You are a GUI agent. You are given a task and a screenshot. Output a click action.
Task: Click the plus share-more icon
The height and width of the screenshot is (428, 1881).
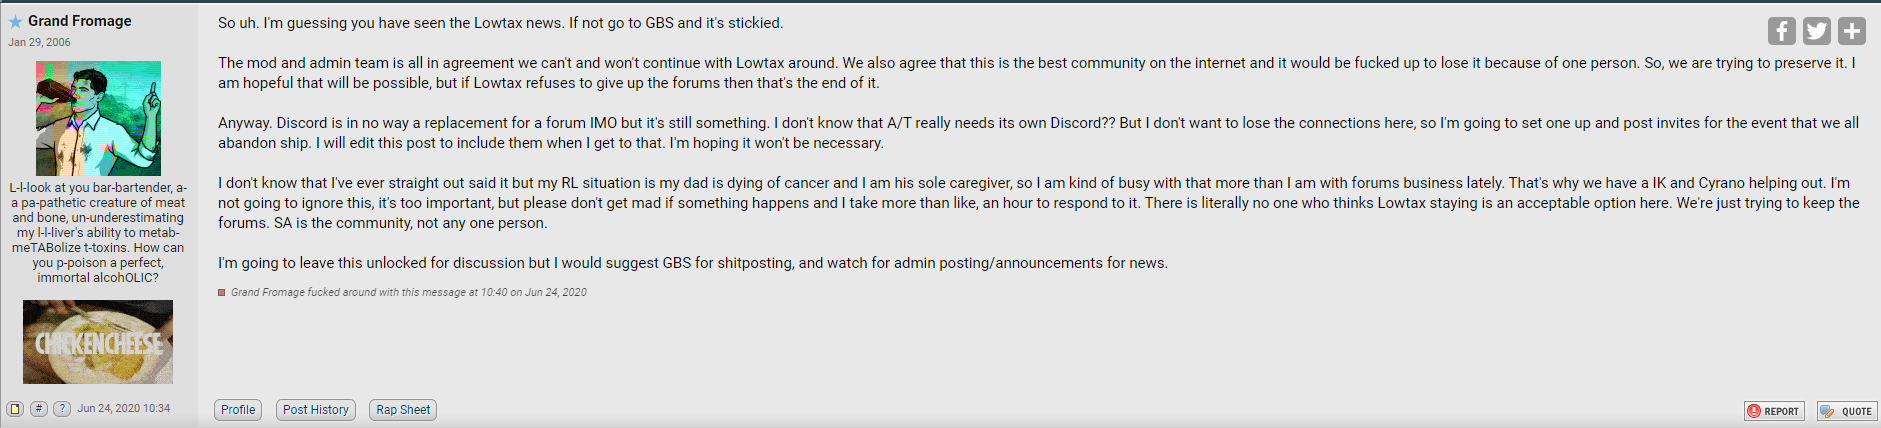[x=1852, y=31]
